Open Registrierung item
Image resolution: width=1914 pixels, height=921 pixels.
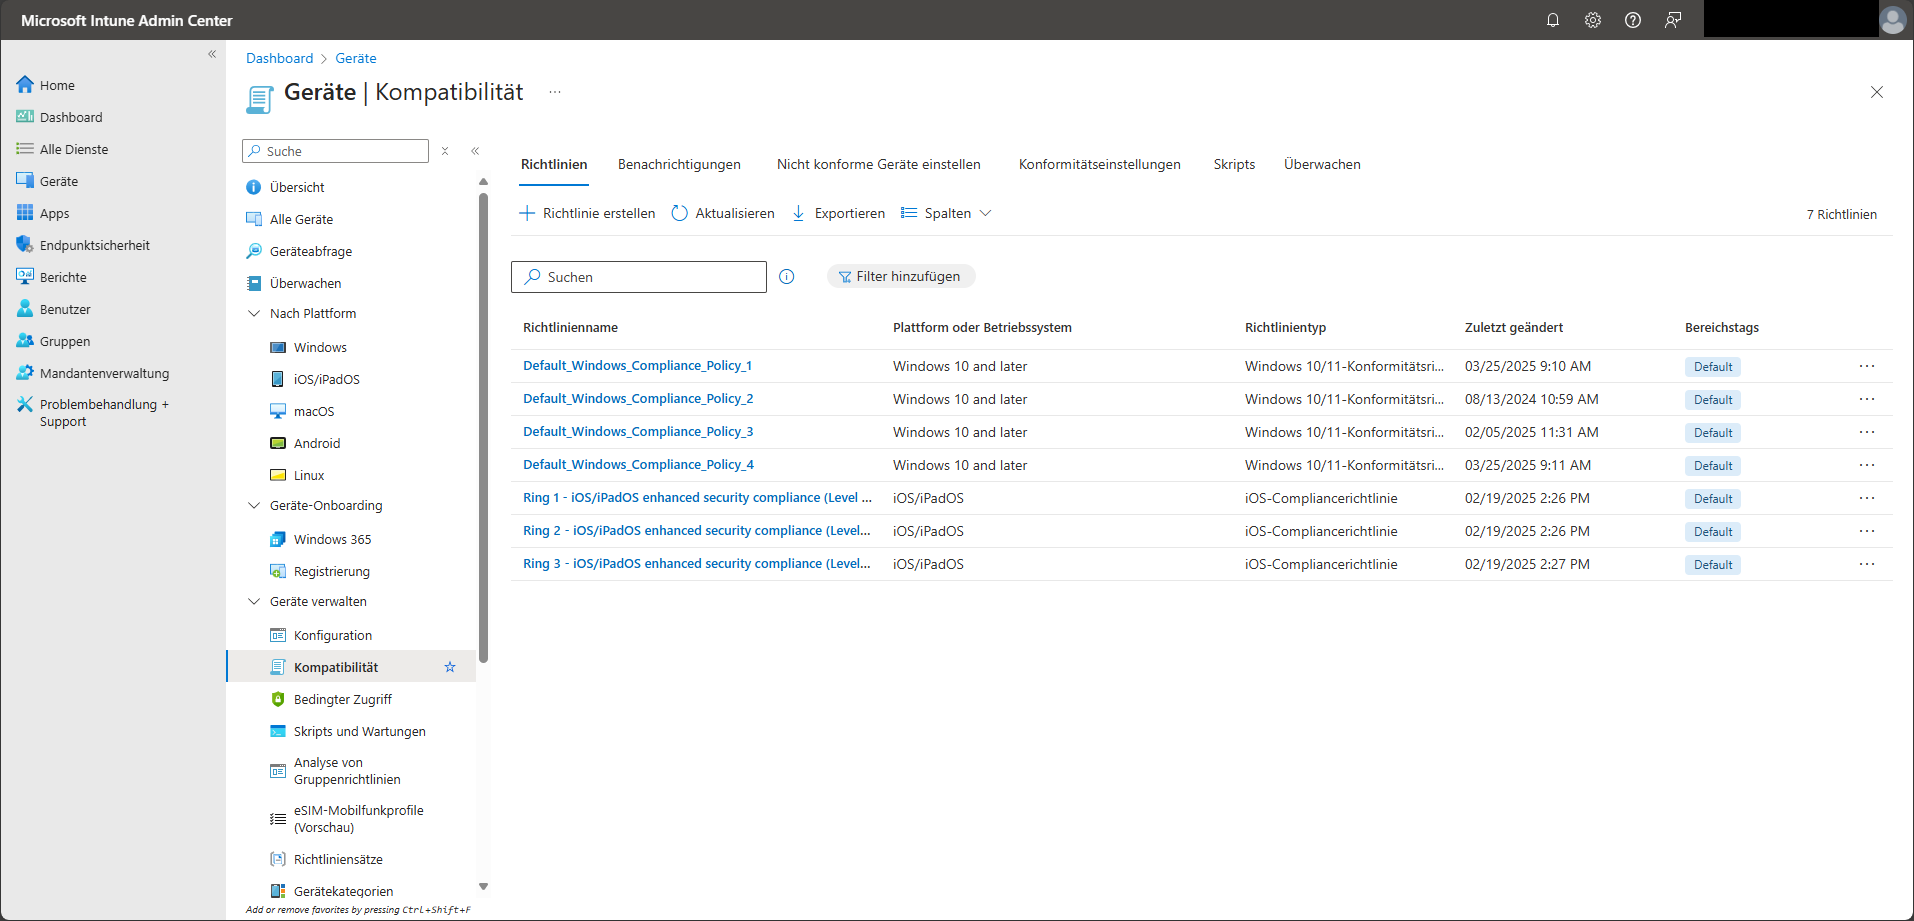[332, 571]
